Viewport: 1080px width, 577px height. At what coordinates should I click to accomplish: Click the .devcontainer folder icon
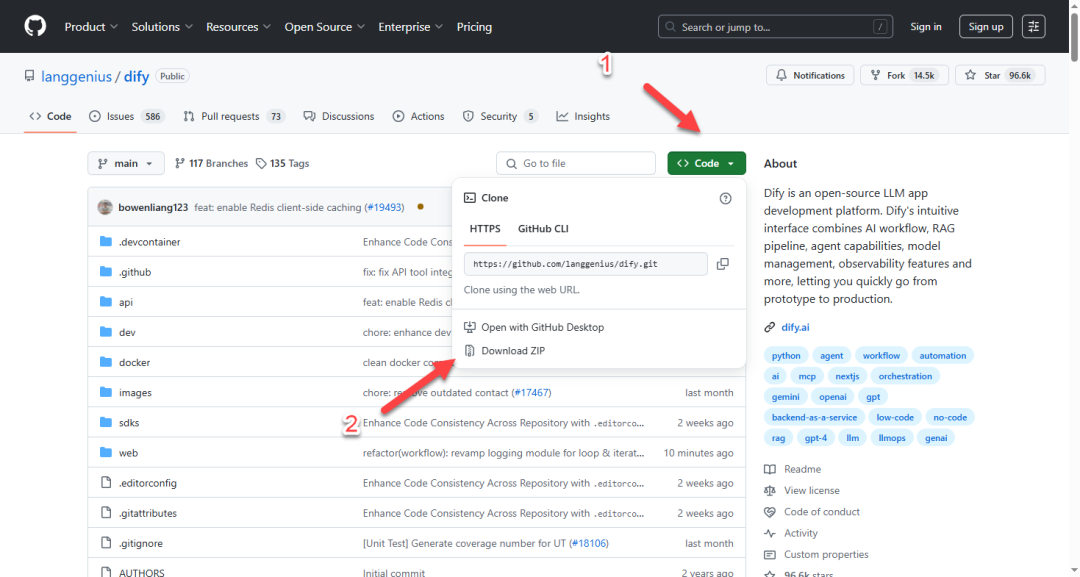click(105, 242)
